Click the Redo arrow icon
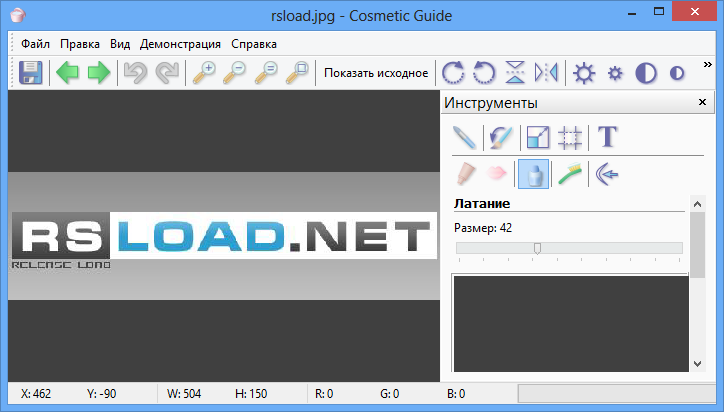Viewport: 724px width, 412px height. pos(167,73)
